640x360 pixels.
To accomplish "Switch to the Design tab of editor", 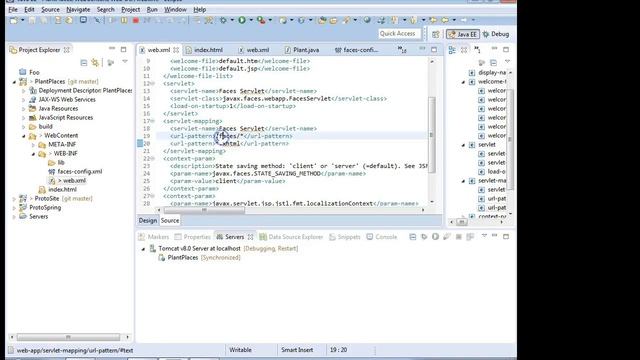I will (148, 220).
